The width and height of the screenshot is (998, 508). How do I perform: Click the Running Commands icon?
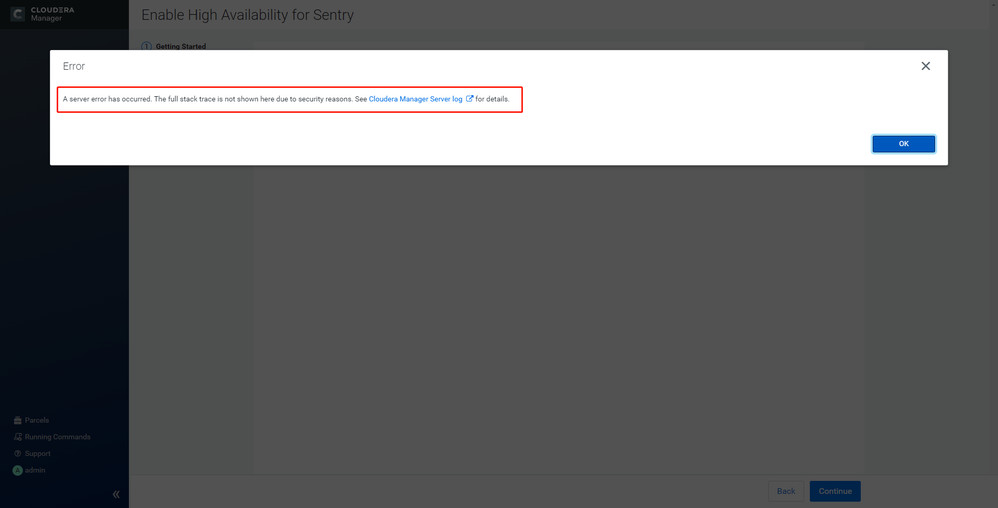[x=18, y=437]
